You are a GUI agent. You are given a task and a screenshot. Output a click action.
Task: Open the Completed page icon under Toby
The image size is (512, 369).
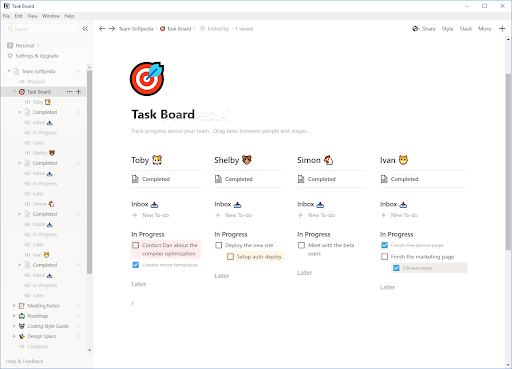click(x=135, y=179)
